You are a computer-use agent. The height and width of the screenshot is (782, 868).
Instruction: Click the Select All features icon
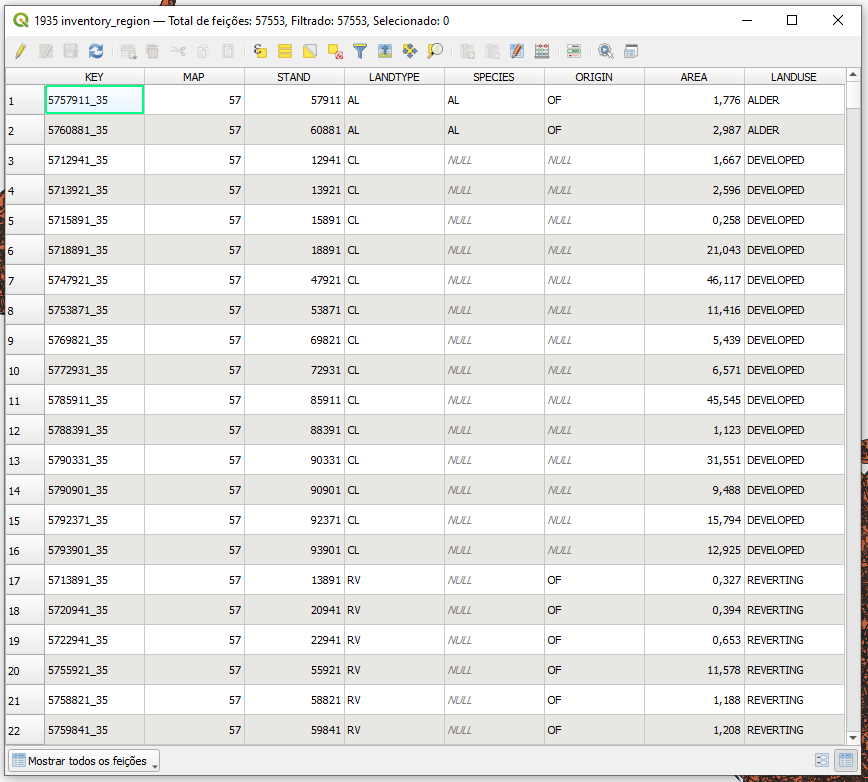click(285, 51)
